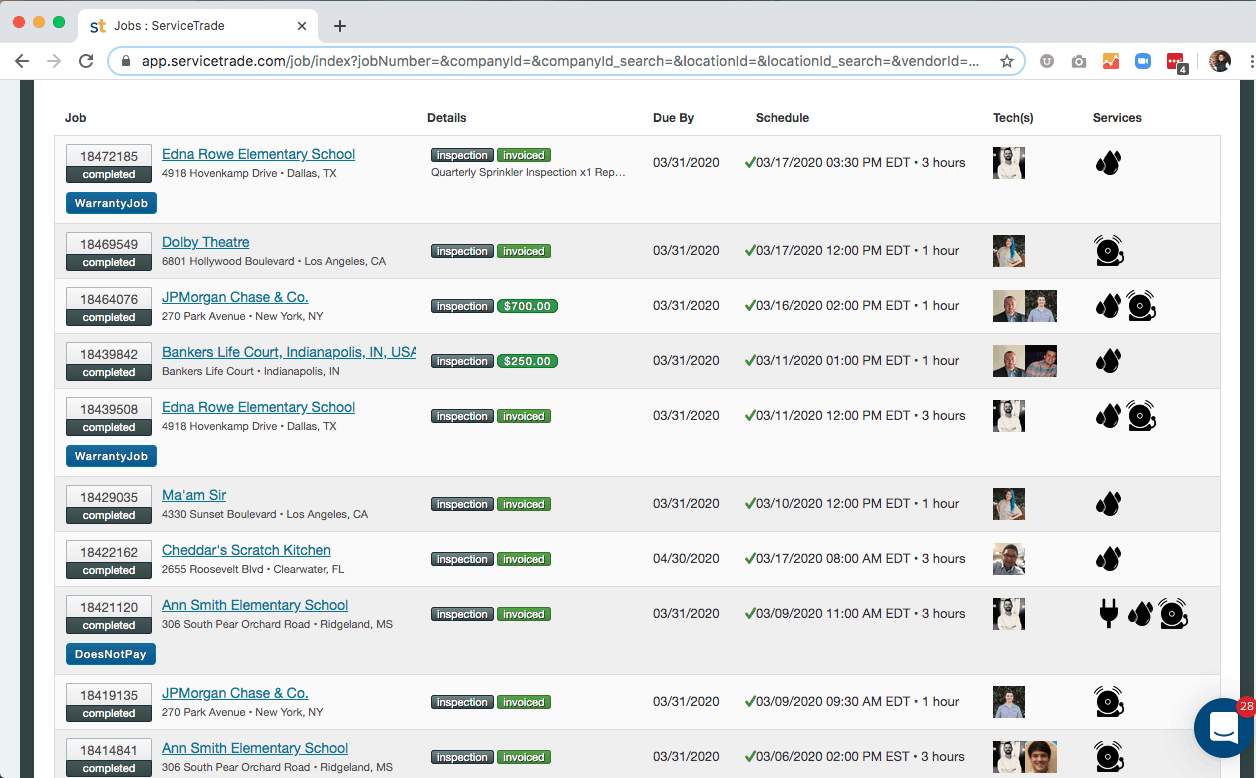This screenshot has width=1256, height=778.
Task: Open Ann Smith Elementary School job 18421120 link
Action: pos(255,605)
